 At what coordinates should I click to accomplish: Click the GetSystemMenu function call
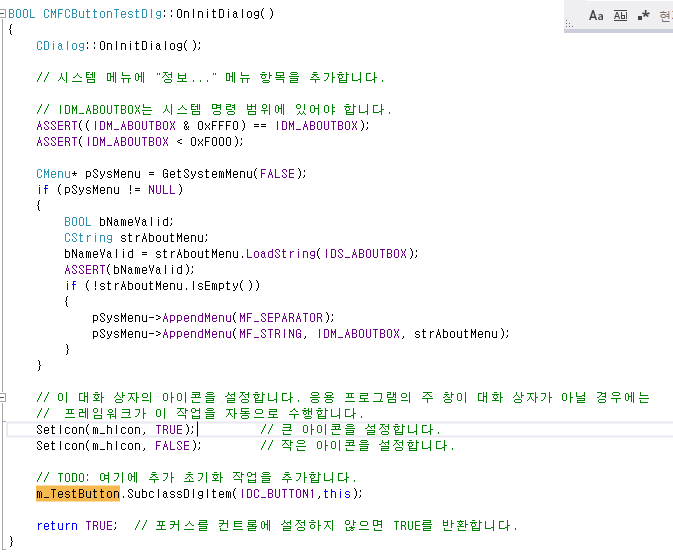(x=207, y=174)
